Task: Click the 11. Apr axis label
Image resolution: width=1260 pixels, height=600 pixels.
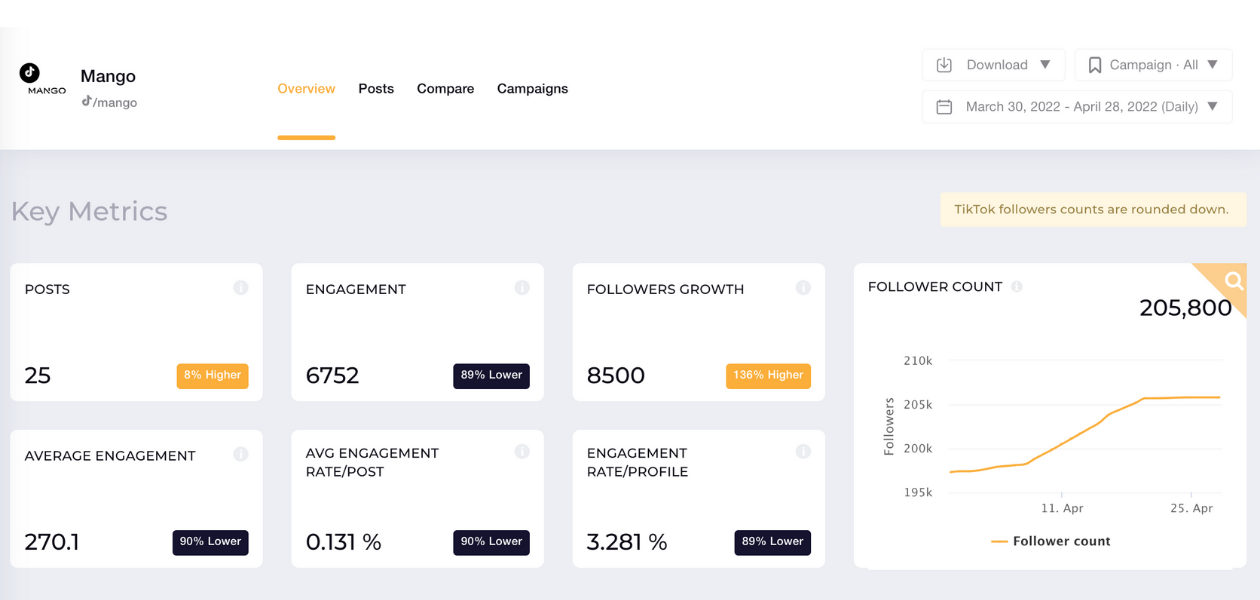Action: pos(1062,508)
